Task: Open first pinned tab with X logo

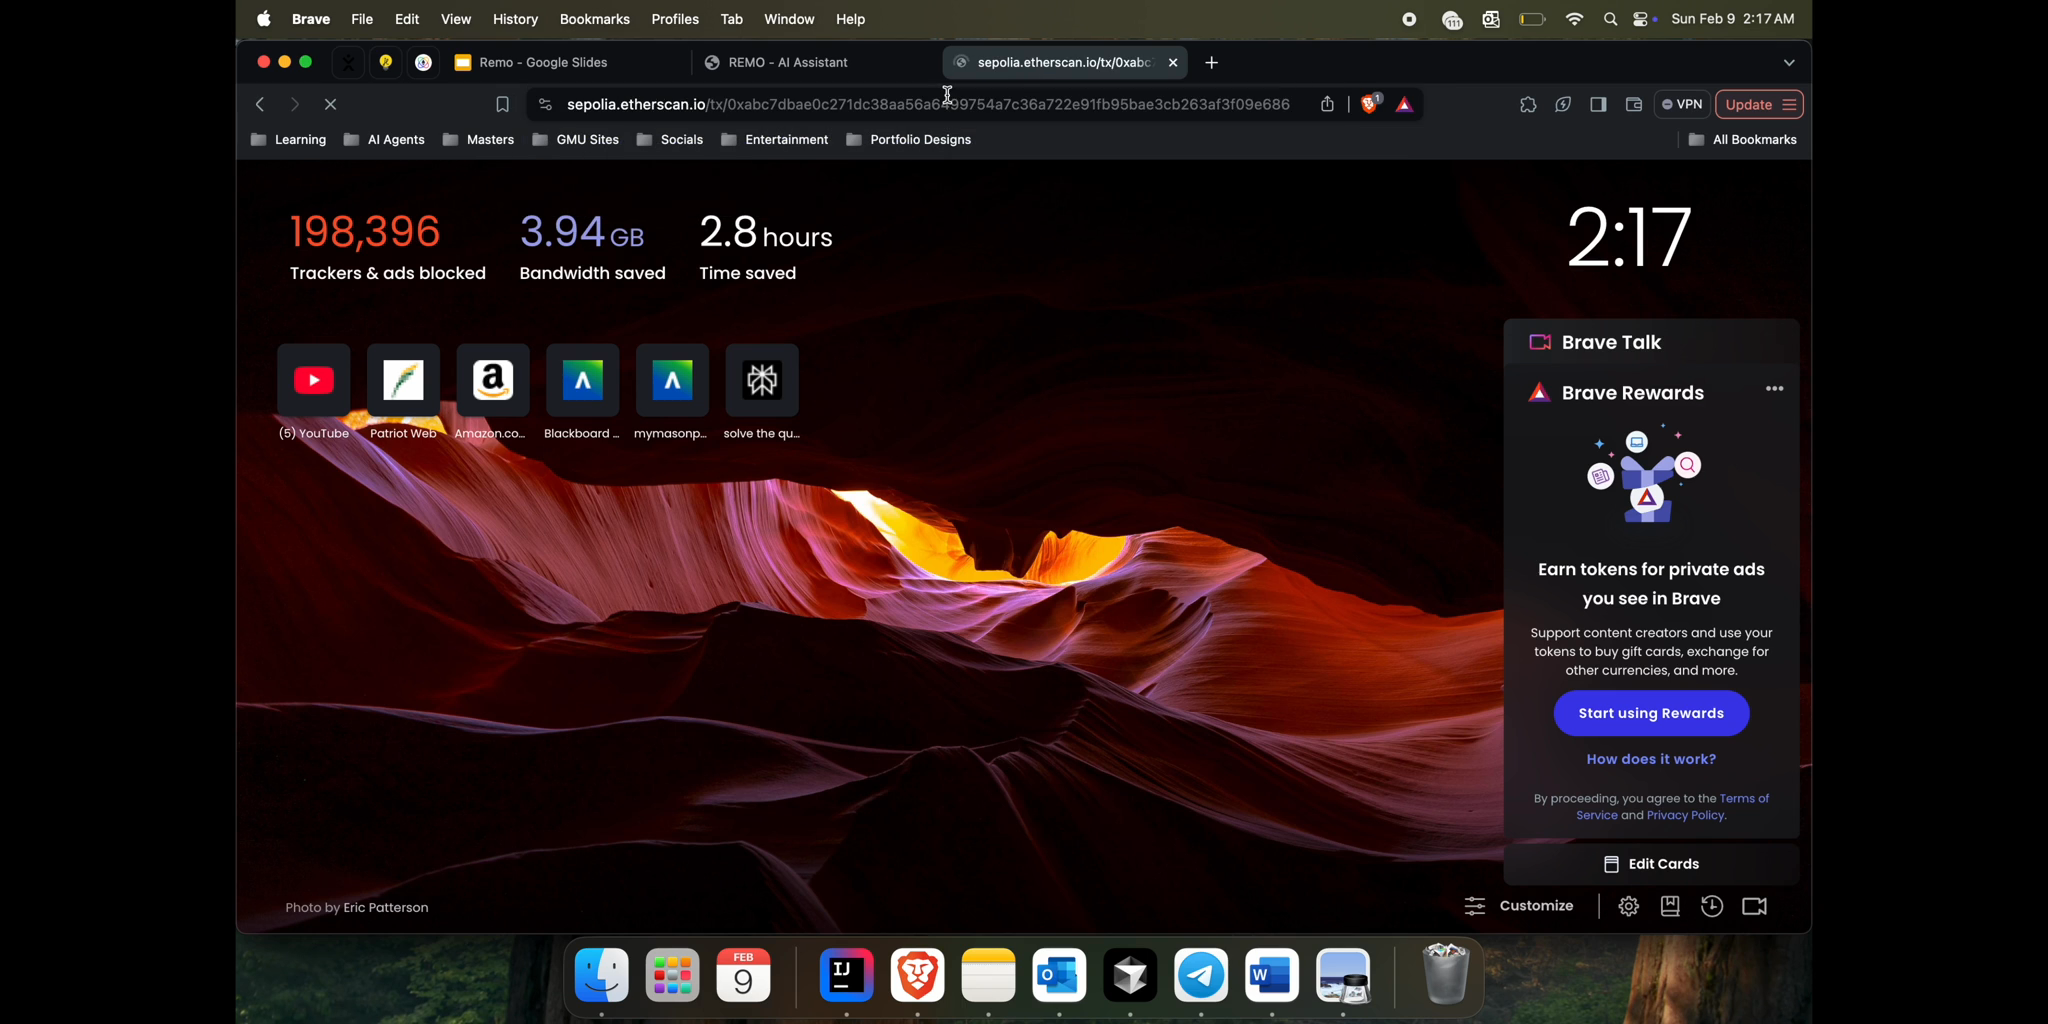Action: [x=348, y=63]
